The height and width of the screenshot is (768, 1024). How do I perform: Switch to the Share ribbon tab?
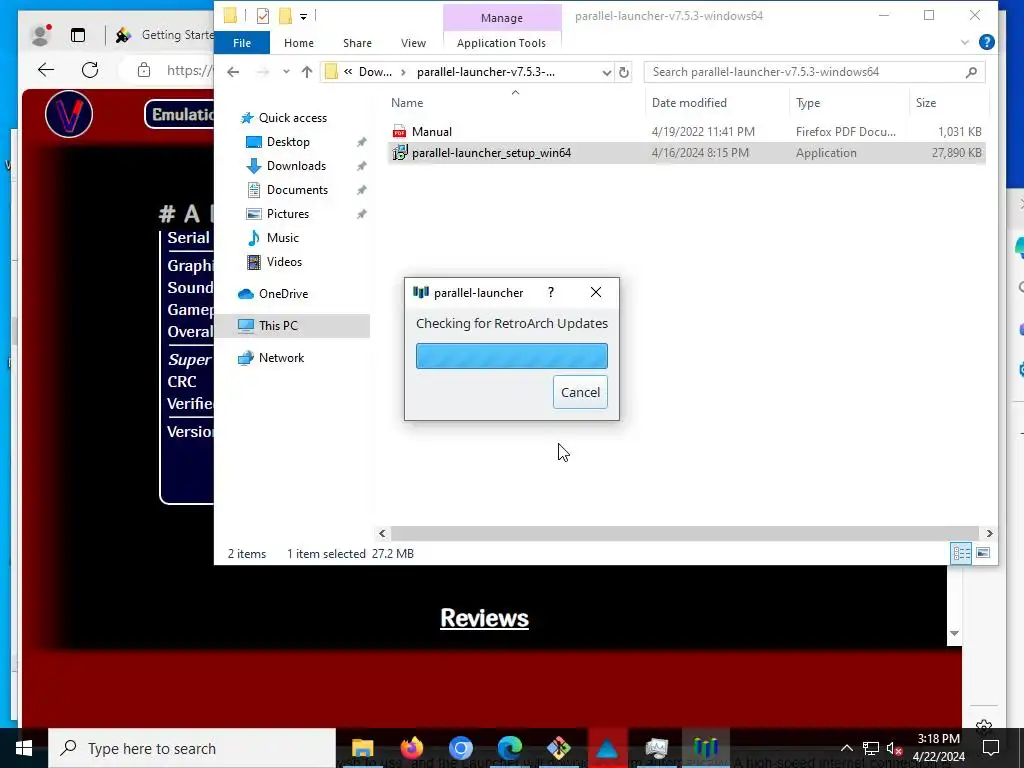[x=357, y=43]
